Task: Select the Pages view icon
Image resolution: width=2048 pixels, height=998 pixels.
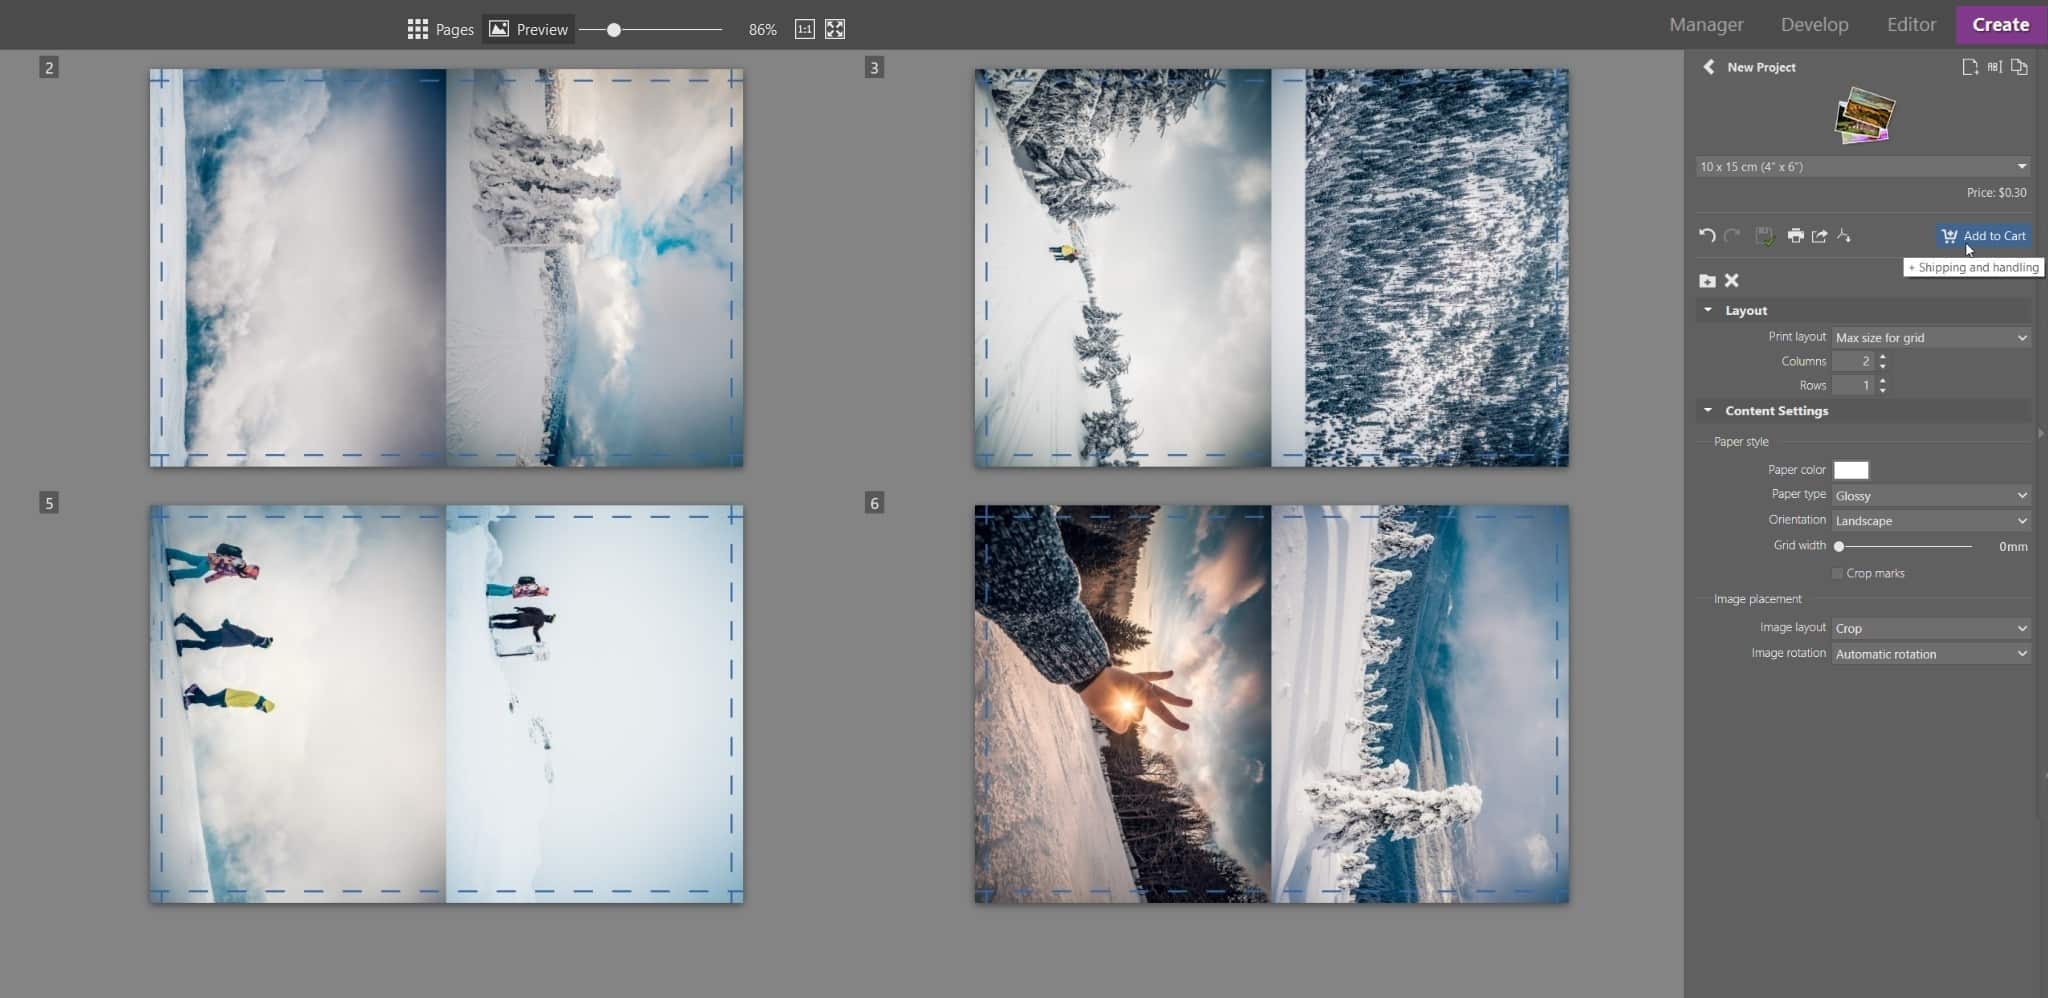Action: [x=418, y=28]
